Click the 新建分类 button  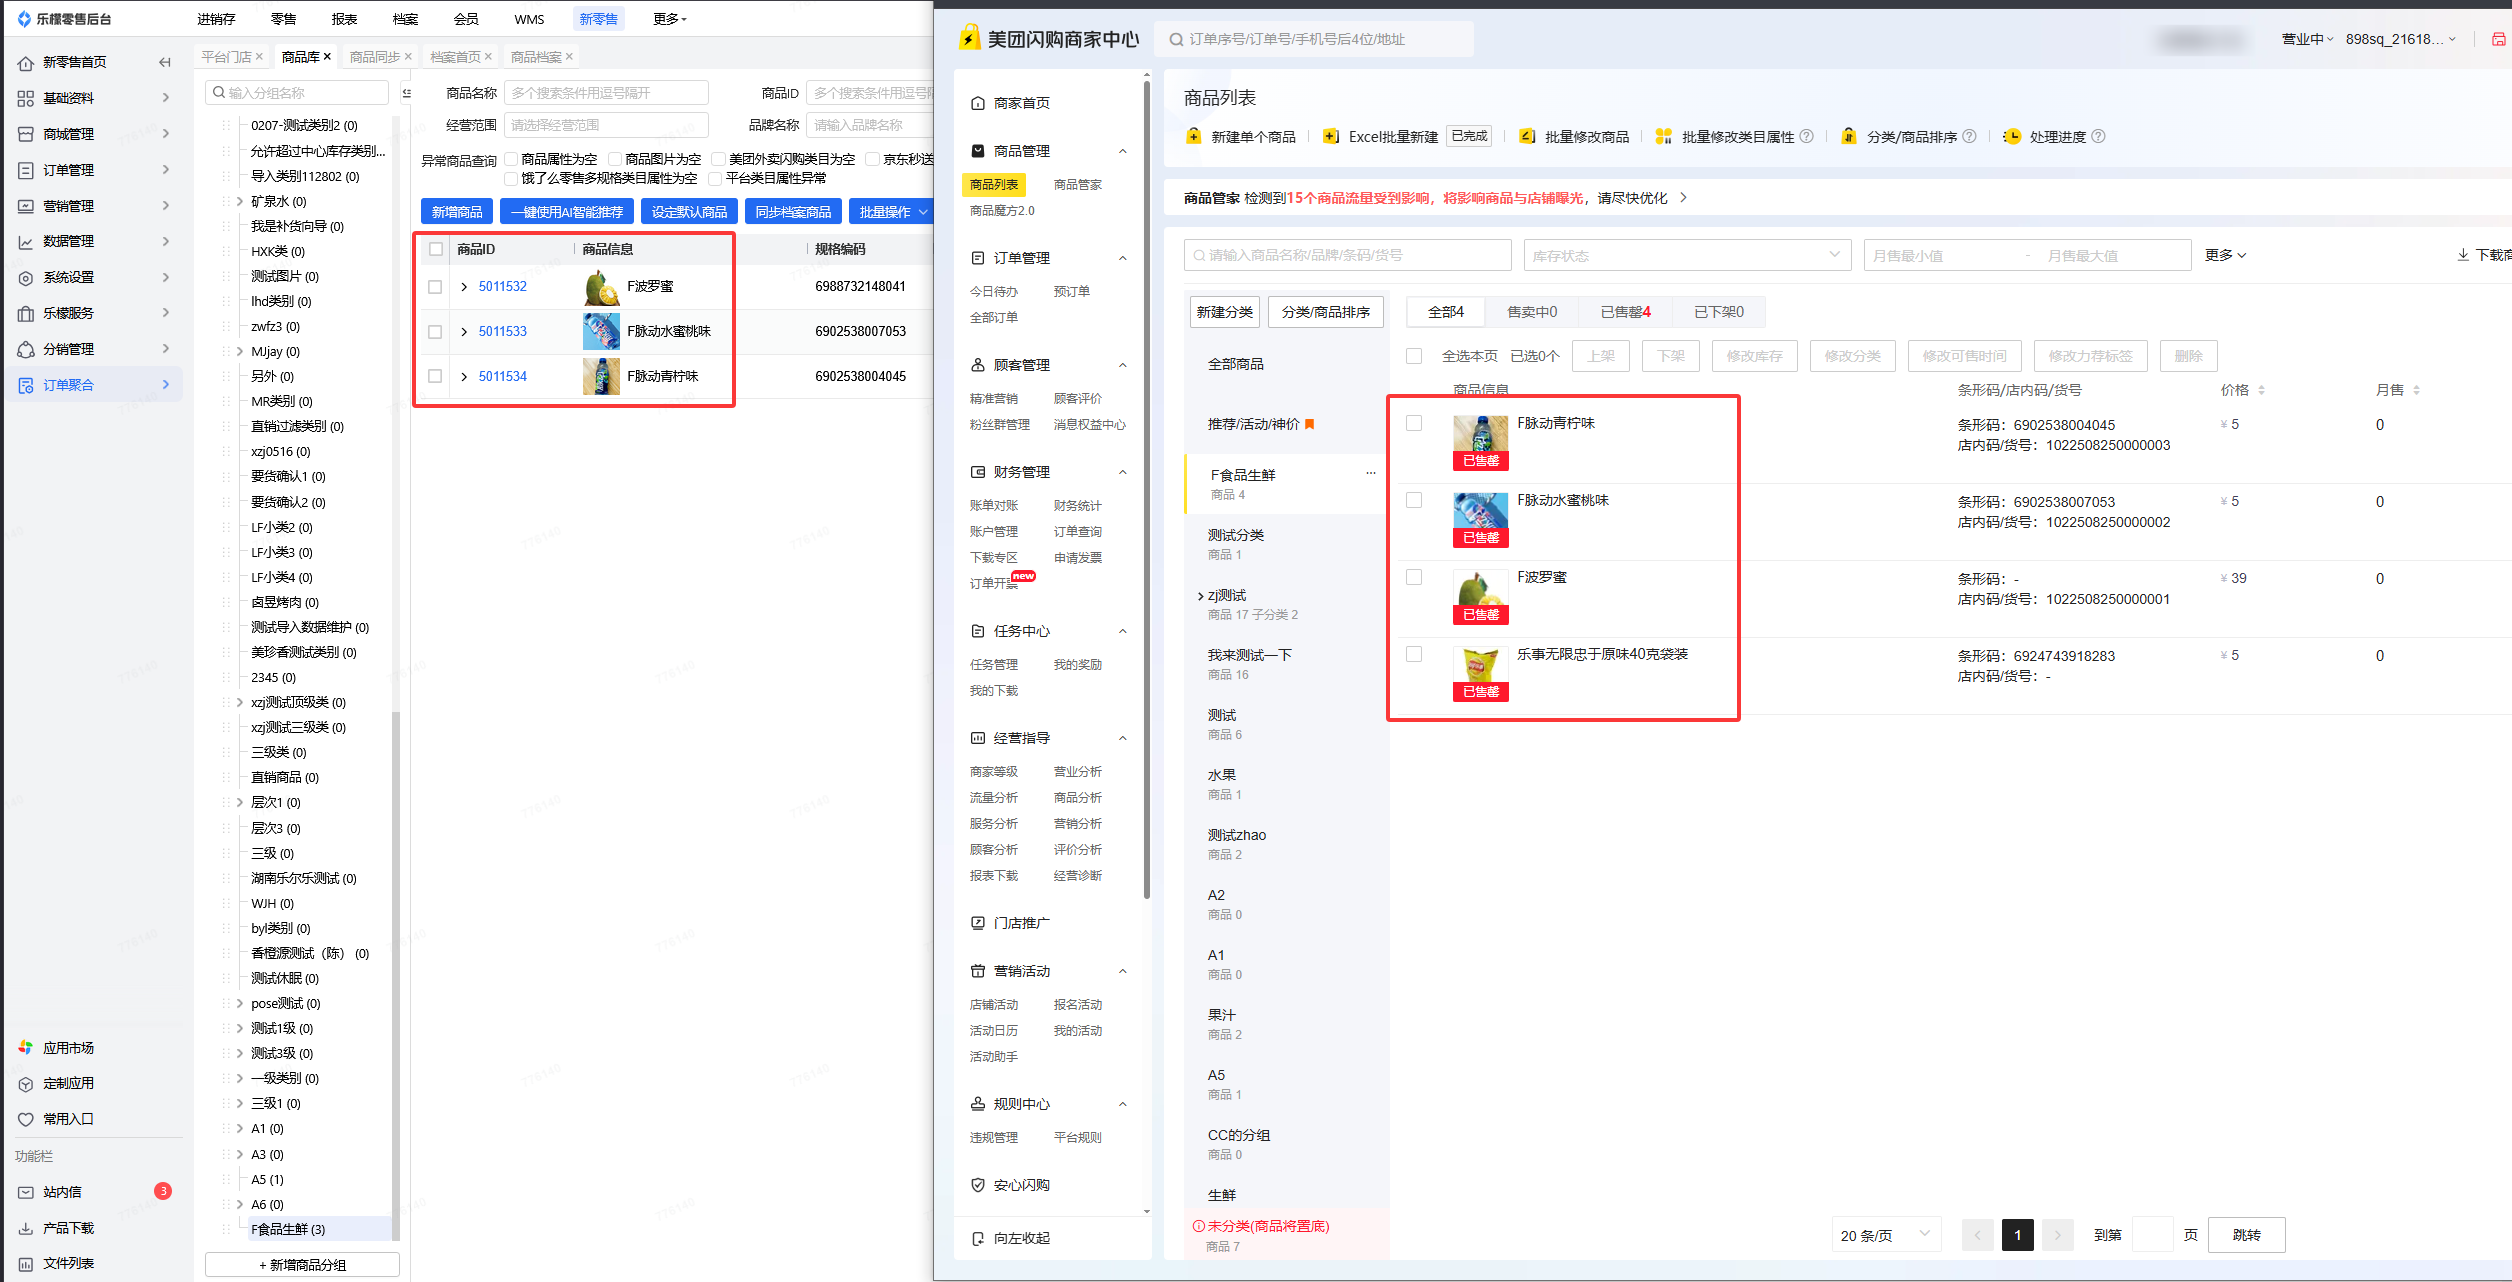[1224, 312]
